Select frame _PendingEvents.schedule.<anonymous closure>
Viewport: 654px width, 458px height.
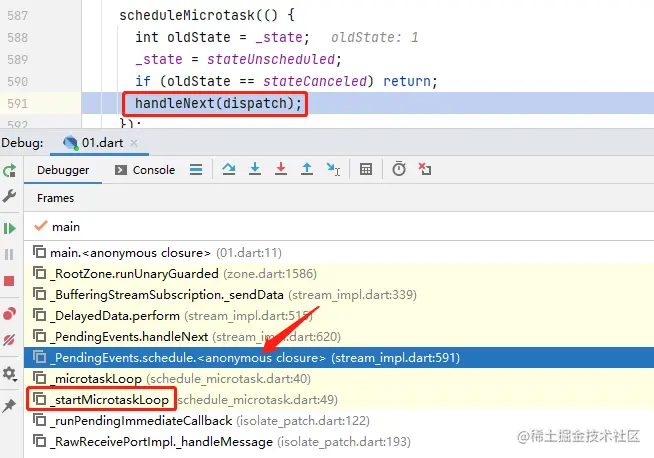click(339, 357)
